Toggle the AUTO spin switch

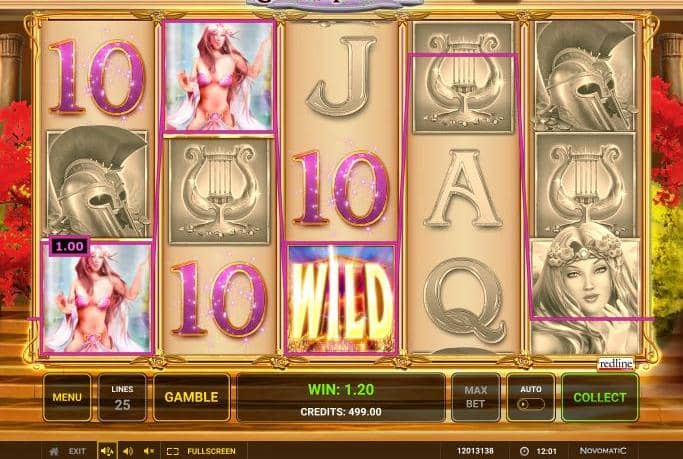click(531, 404)
